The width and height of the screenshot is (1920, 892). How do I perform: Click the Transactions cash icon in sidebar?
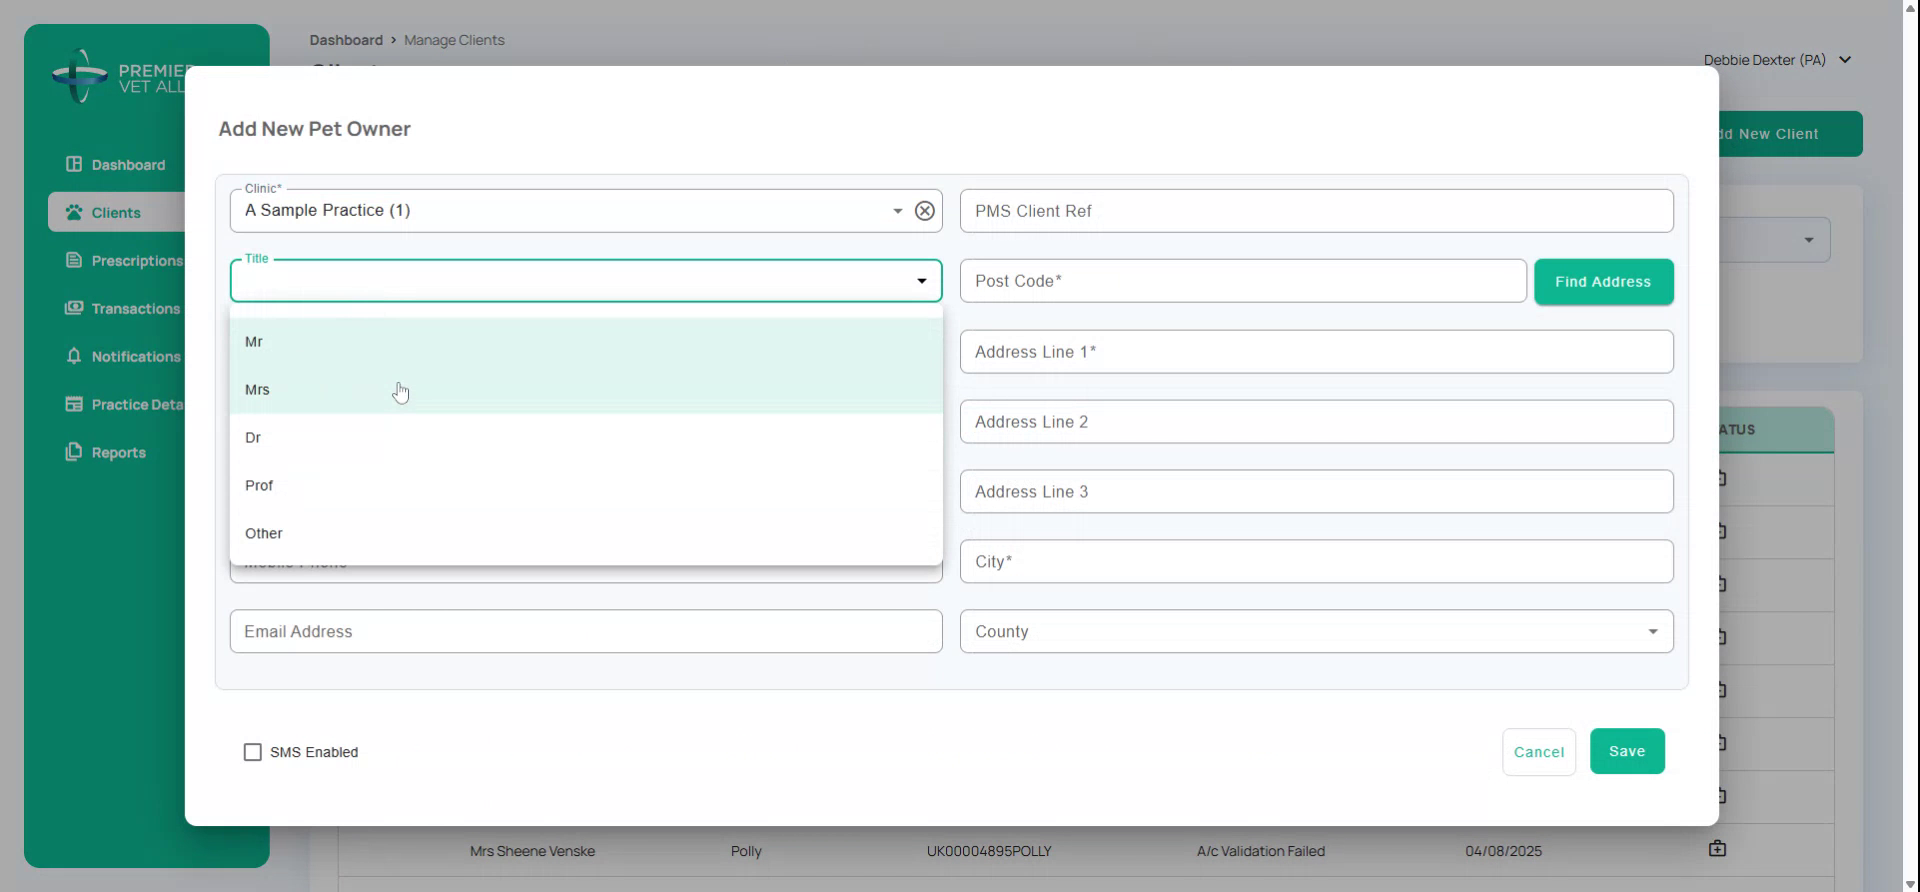[74, 308]
